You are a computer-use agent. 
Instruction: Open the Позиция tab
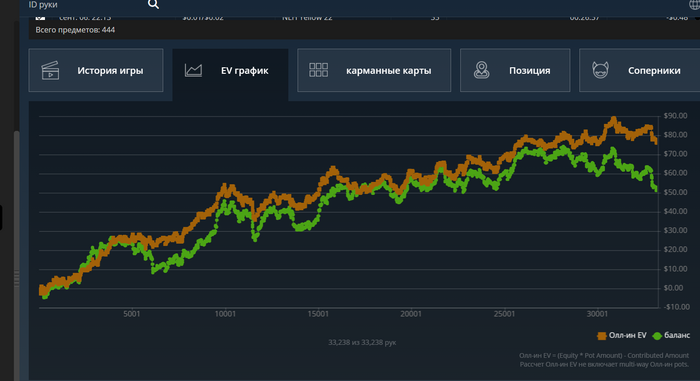pyautogui.click(x=515, y=71)
